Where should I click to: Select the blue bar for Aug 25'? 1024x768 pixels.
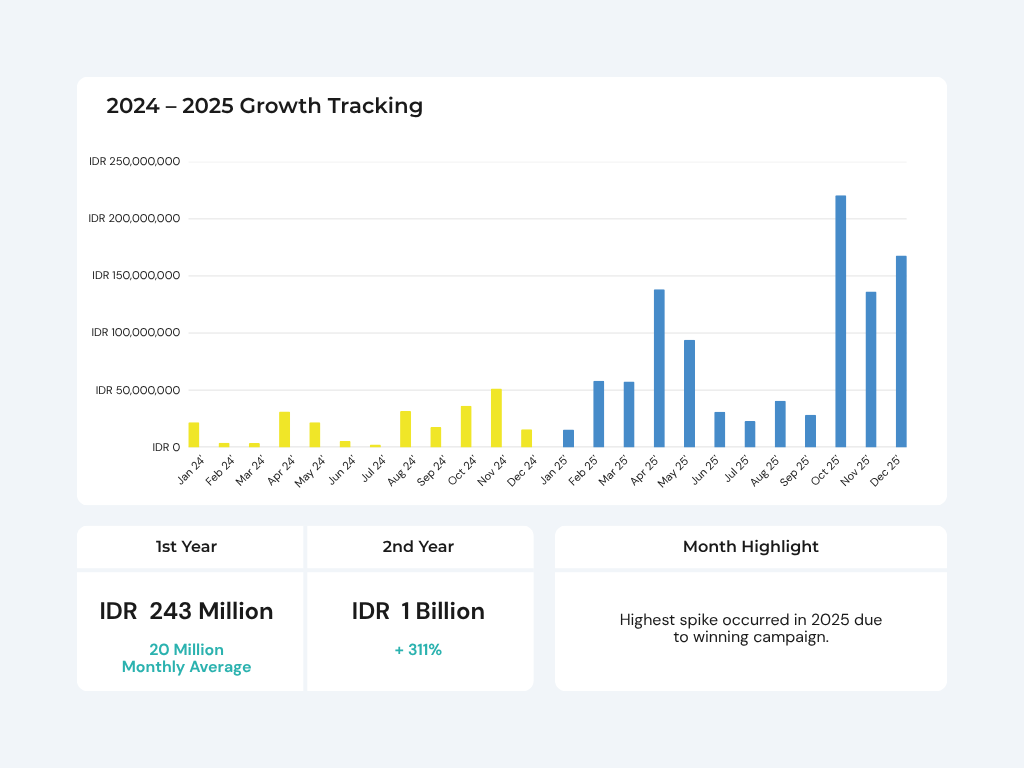click(780, 424)
